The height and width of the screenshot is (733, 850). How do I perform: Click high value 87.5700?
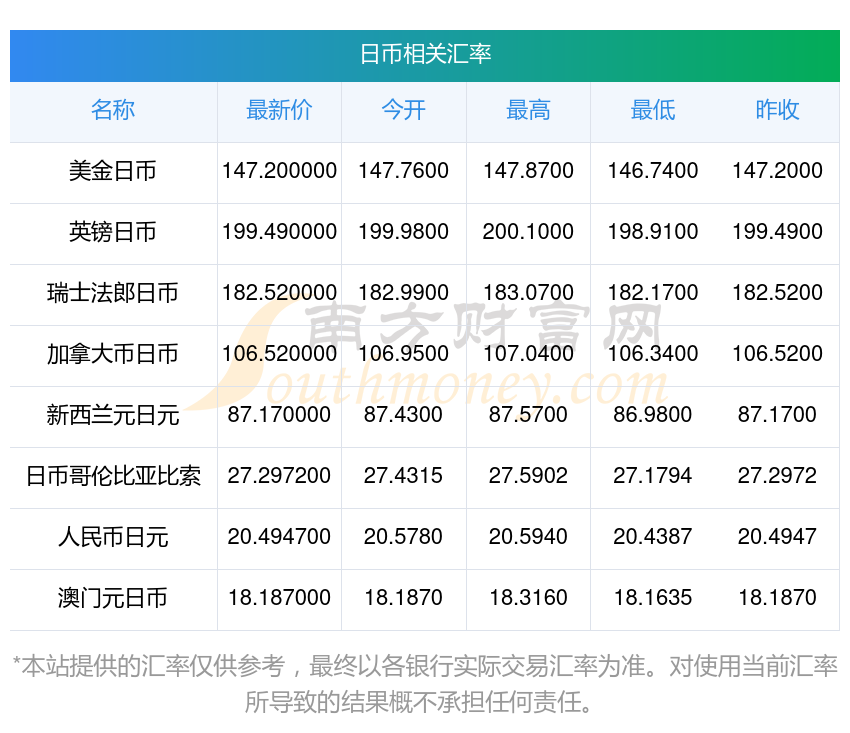[x=528, y=415]
